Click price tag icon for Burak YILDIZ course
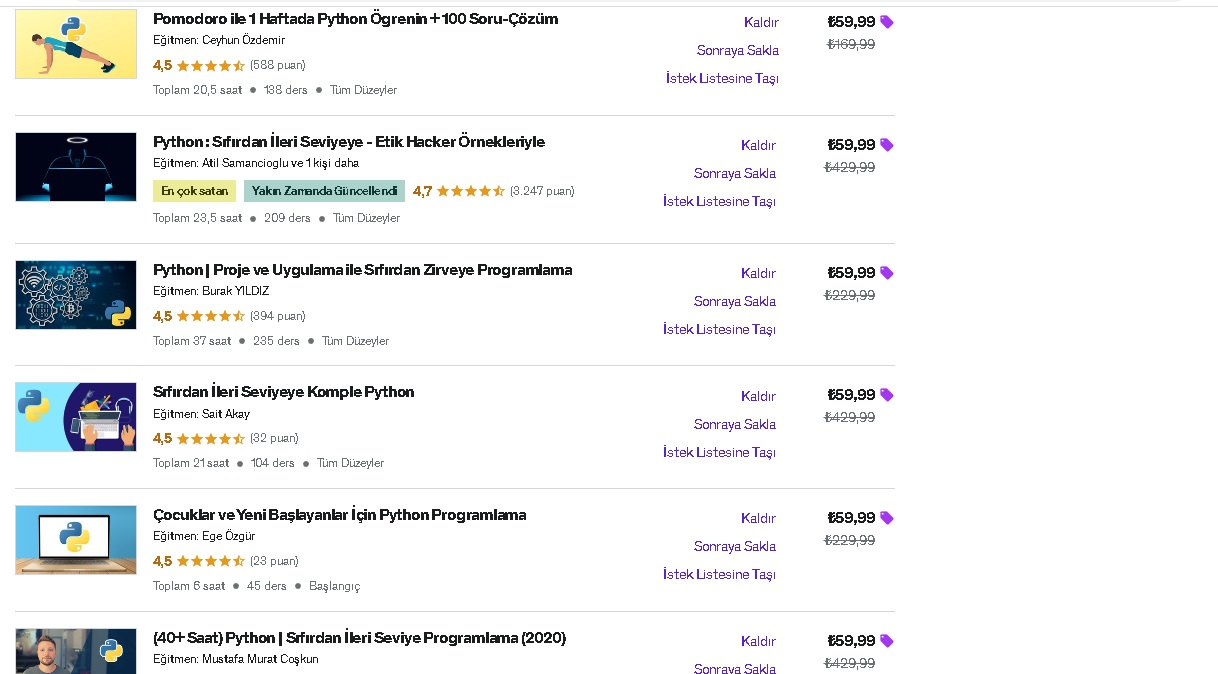Screen dimensions: 1218x674 coord(887,273)
